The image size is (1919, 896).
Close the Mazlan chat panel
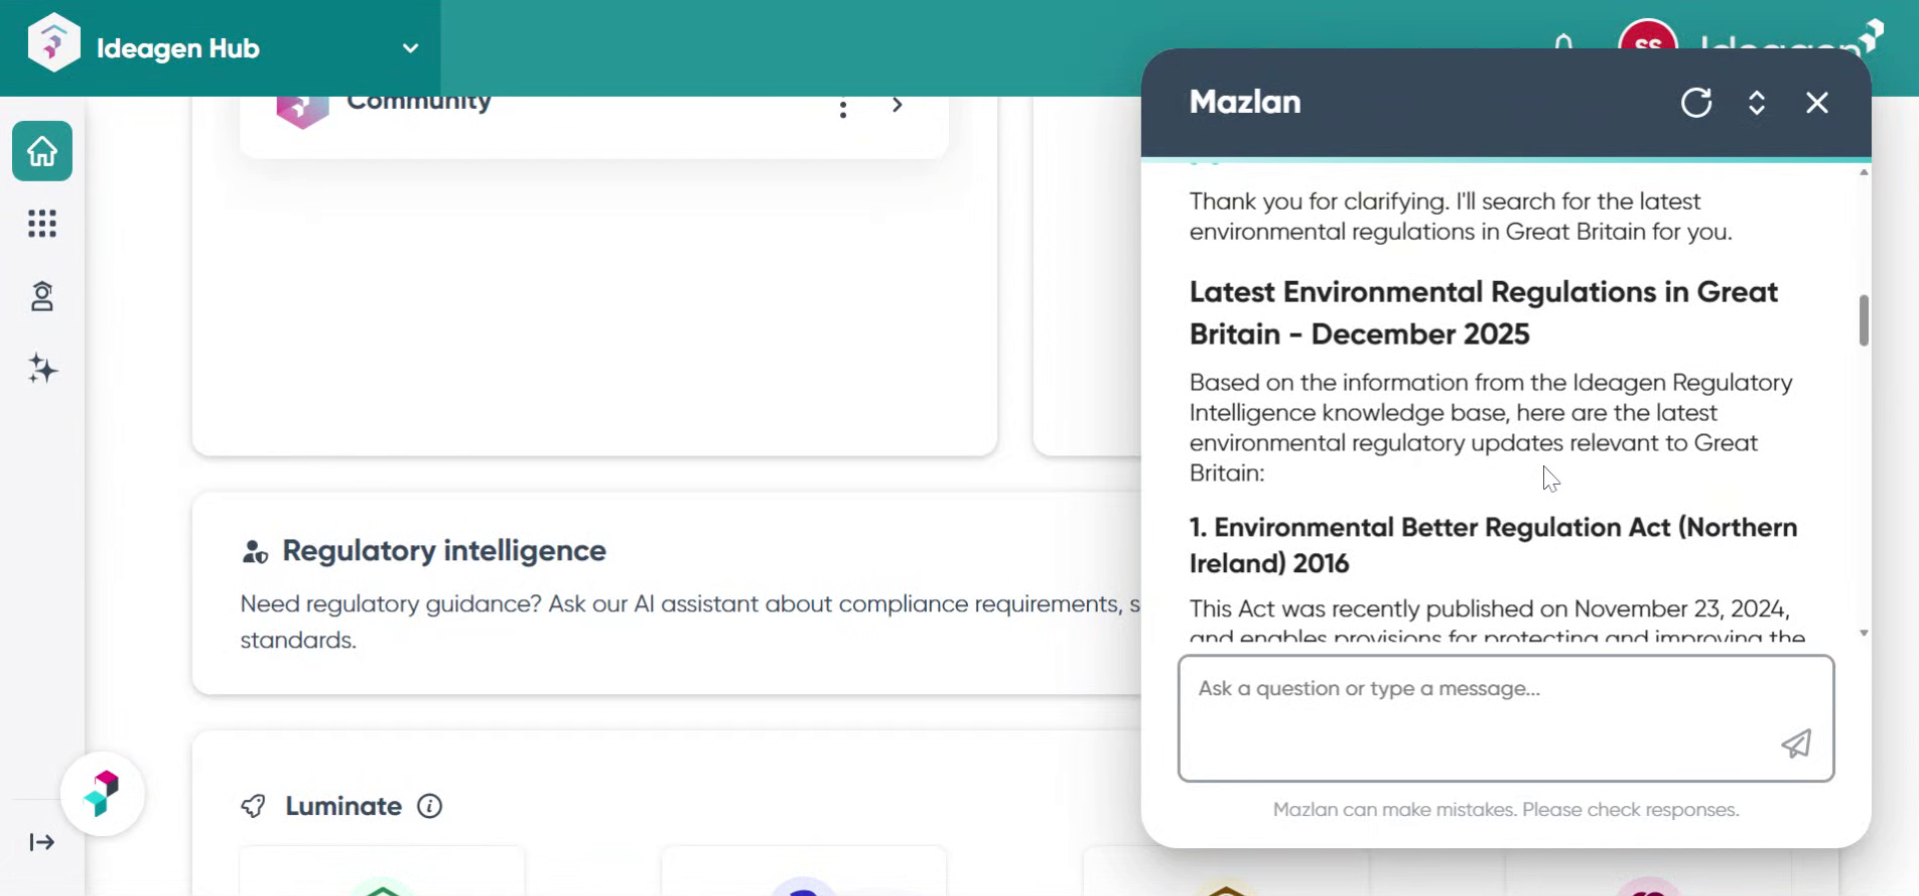1817,102
